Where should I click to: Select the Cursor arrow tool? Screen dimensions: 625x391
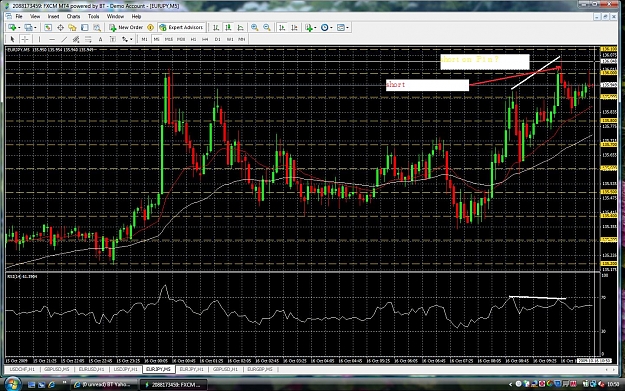click(x=12, y=39)
